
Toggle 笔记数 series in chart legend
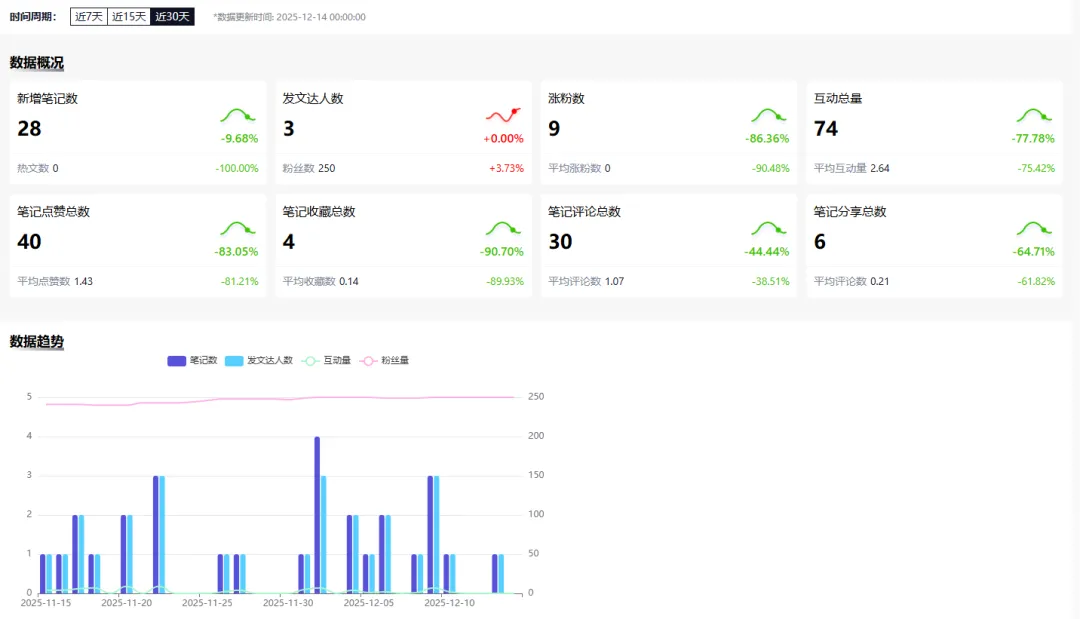coord(192,360)
